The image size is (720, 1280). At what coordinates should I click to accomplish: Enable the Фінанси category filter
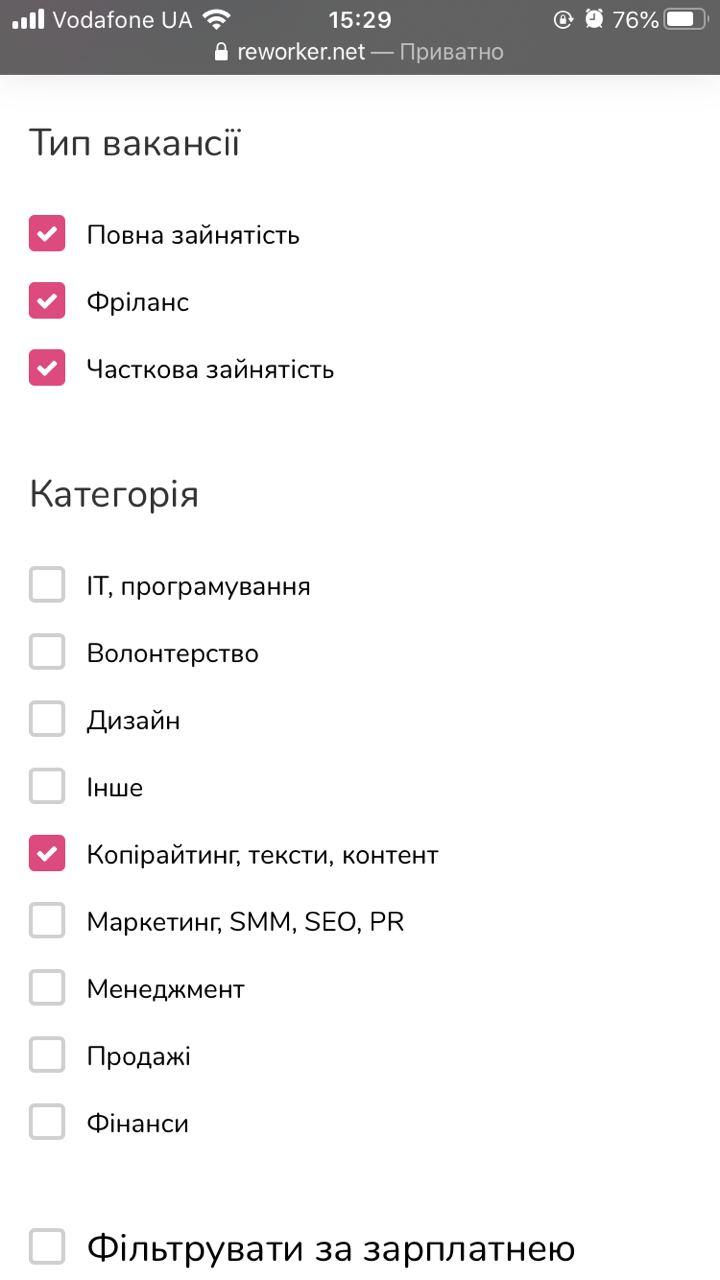pyautogui.click(x=46, y=1121)
